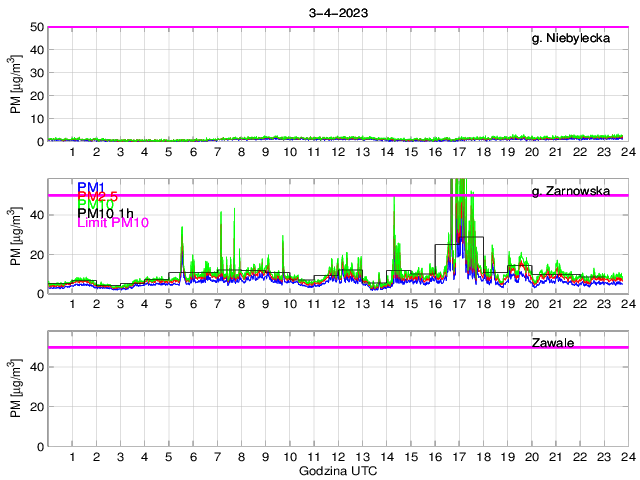Click the tall green peak near hour 17
Viewport: 640px width, 480px height.
(459, 200)
